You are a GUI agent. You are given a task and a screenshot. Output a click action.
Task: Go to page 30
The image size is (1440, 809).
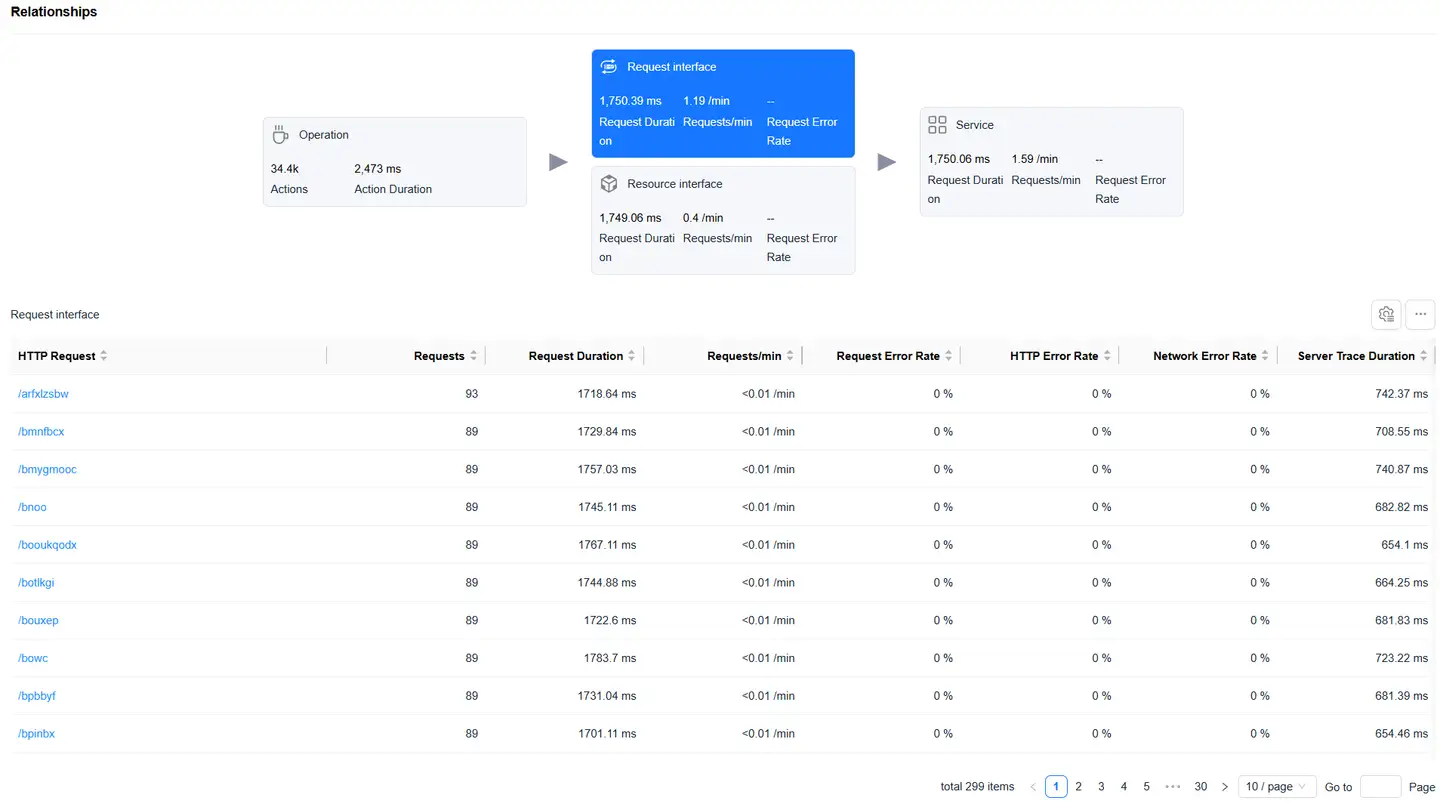[1201, 787]
